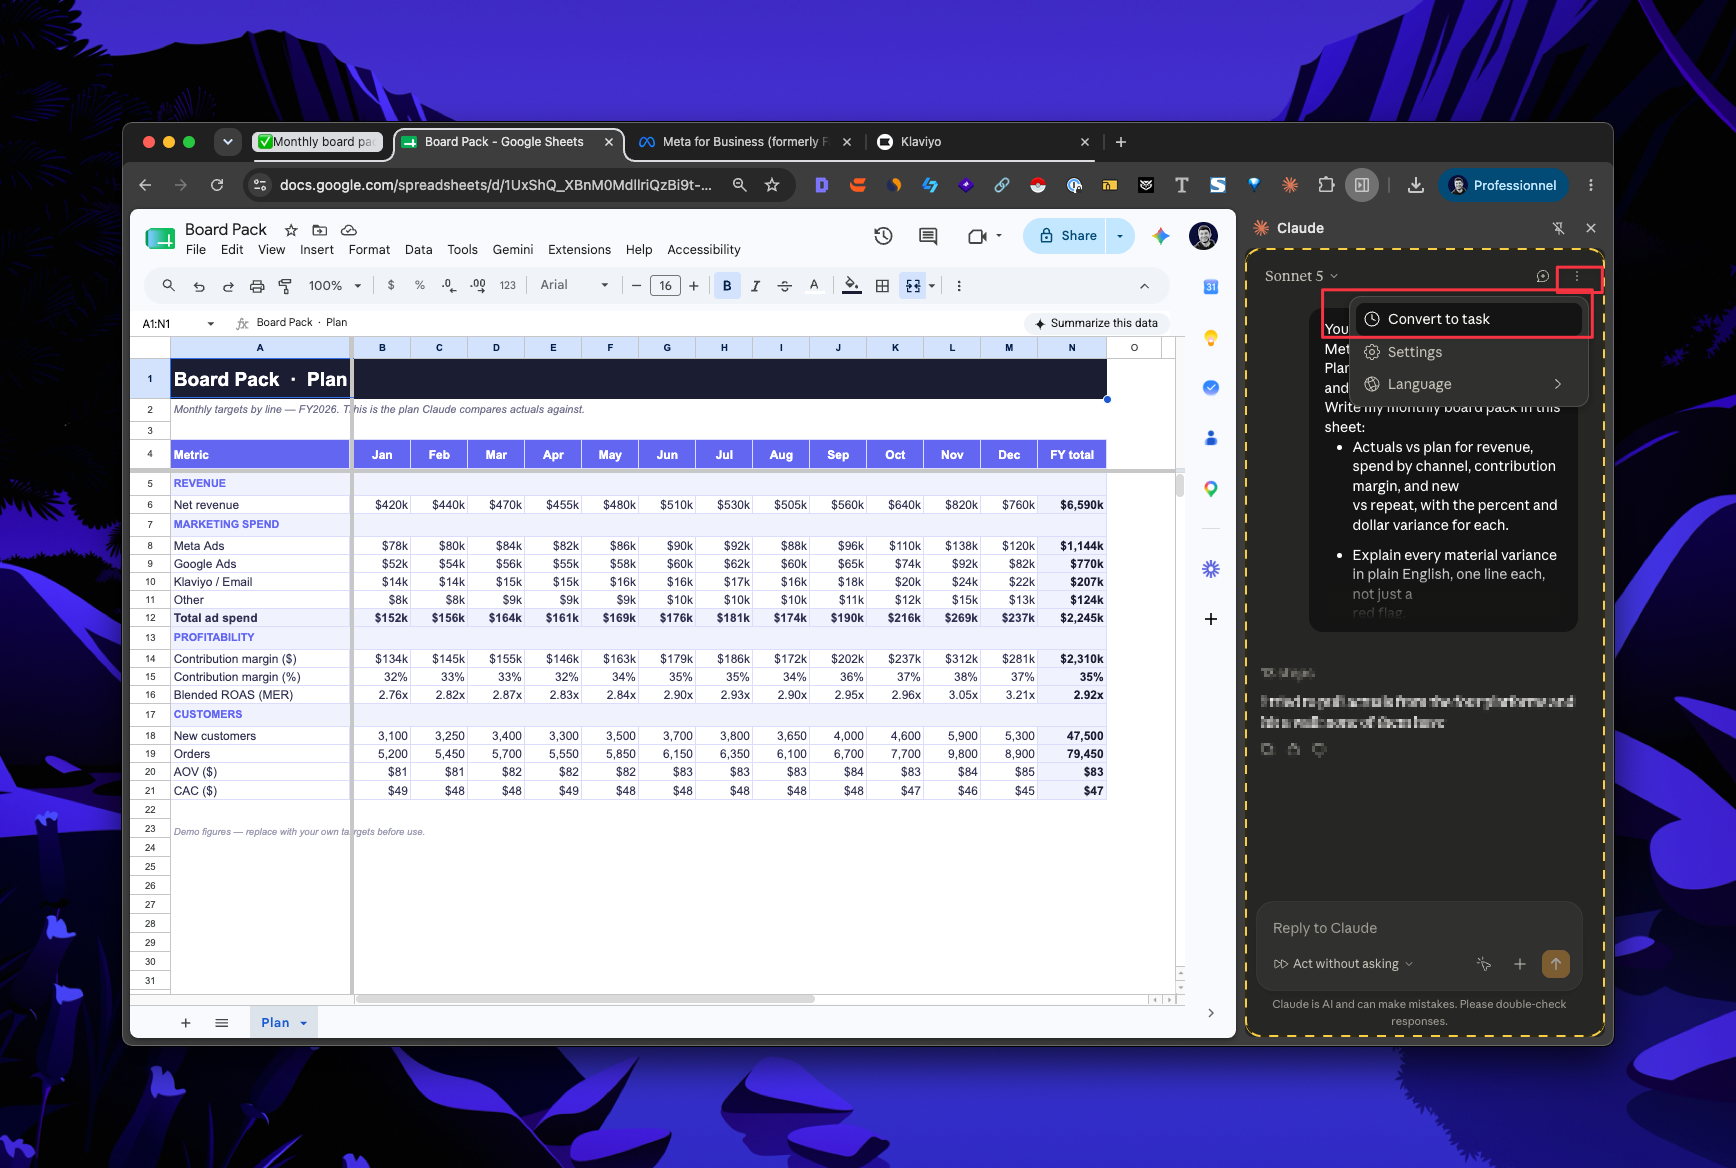Screen dimensions: 1736x1168
Task: Toggle bold formatting
Action: point(727,286)
